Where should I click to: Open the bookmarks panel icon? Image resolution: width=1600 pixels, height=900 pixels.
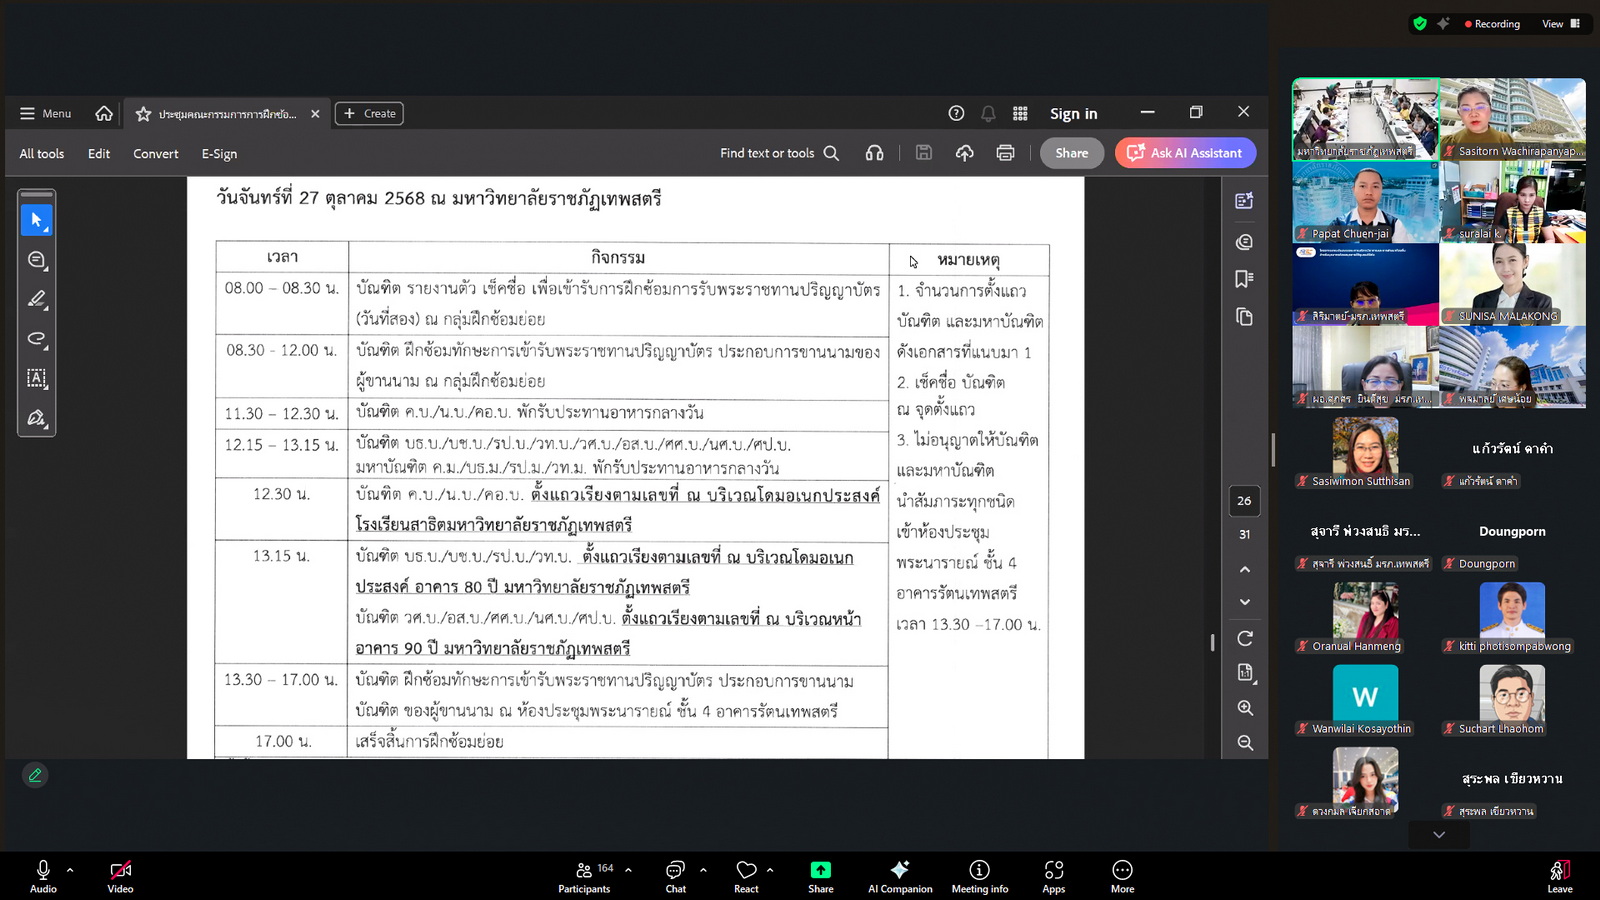click(x=1244, y=279)
